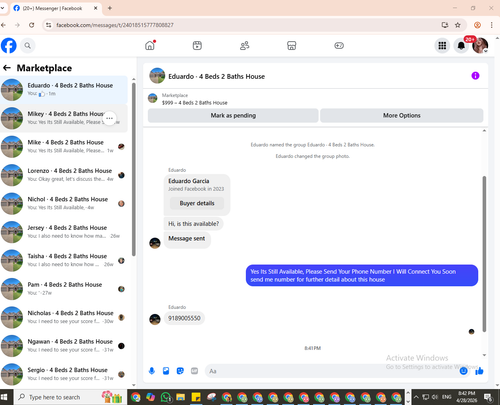Open Windows Start menu
Viewport: 500px width, 405px height.
tap(4, 397)
